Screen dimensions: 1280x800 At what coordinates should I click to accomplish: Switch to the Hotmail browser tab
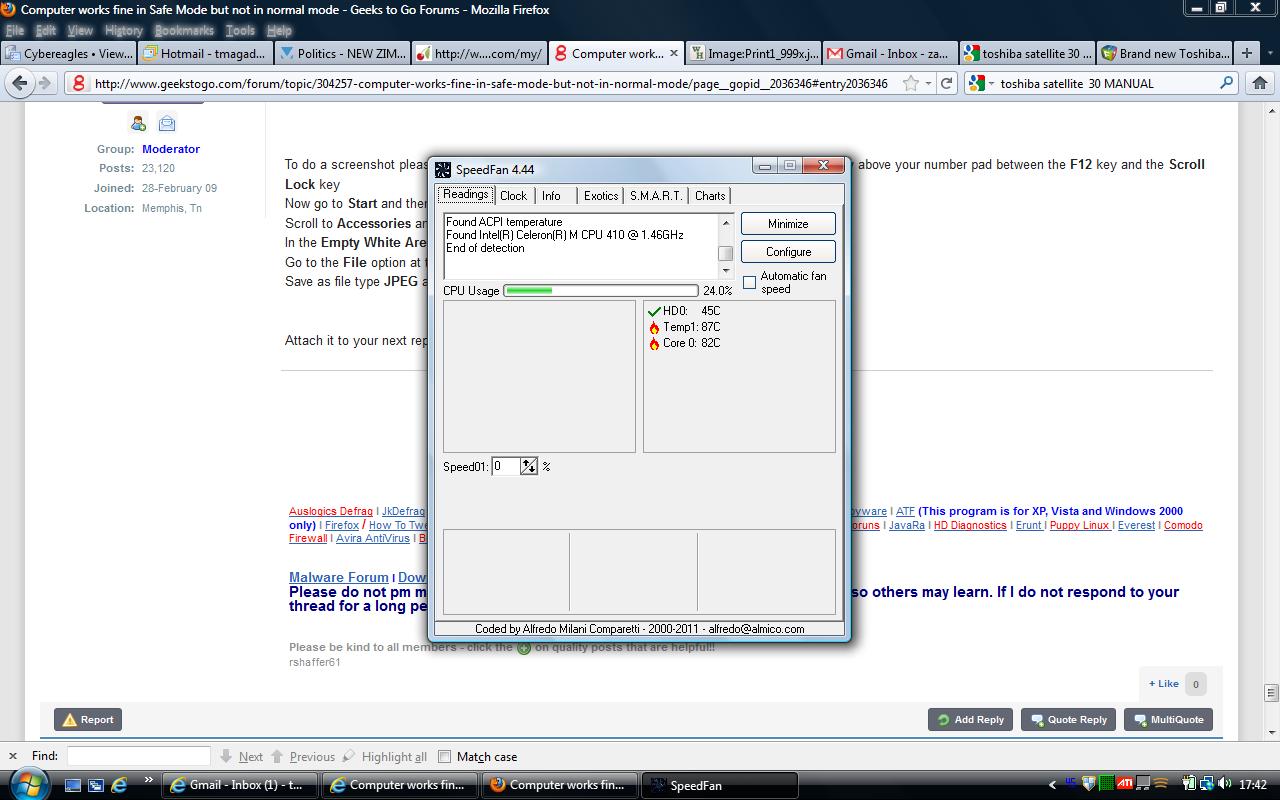tap(203, 53)
